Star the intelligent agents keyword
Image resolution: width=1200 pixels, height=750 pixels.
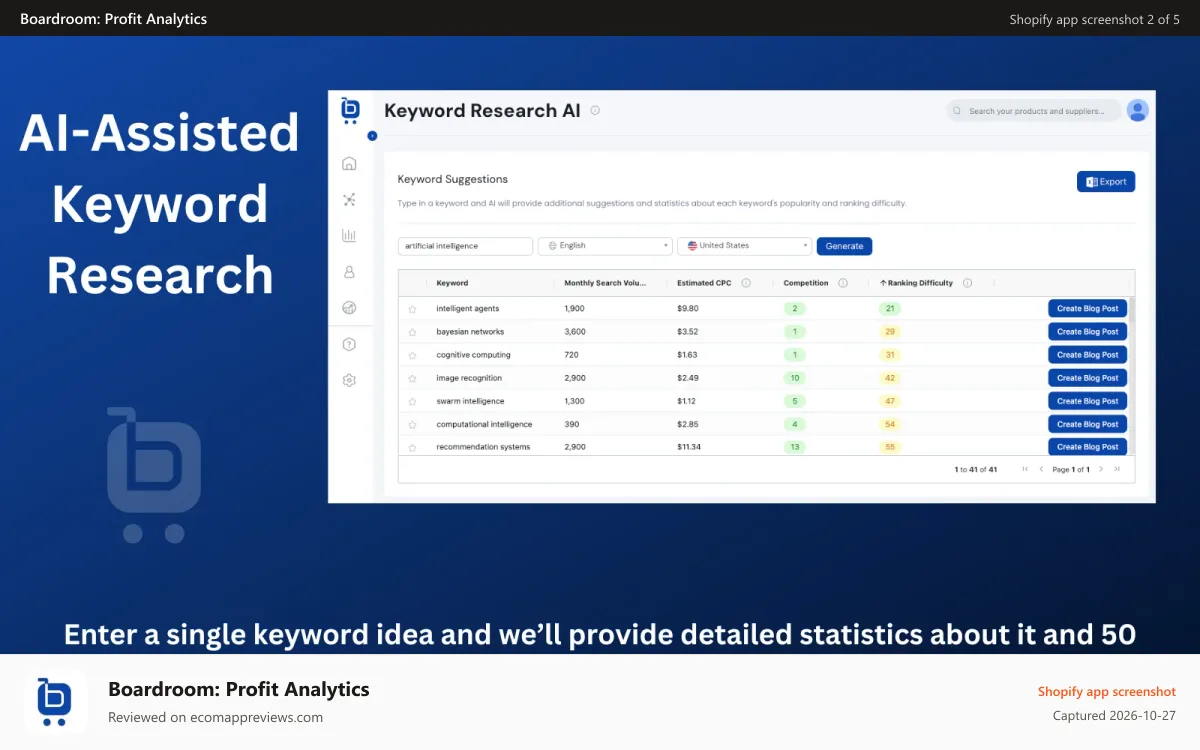click(412, 309)
